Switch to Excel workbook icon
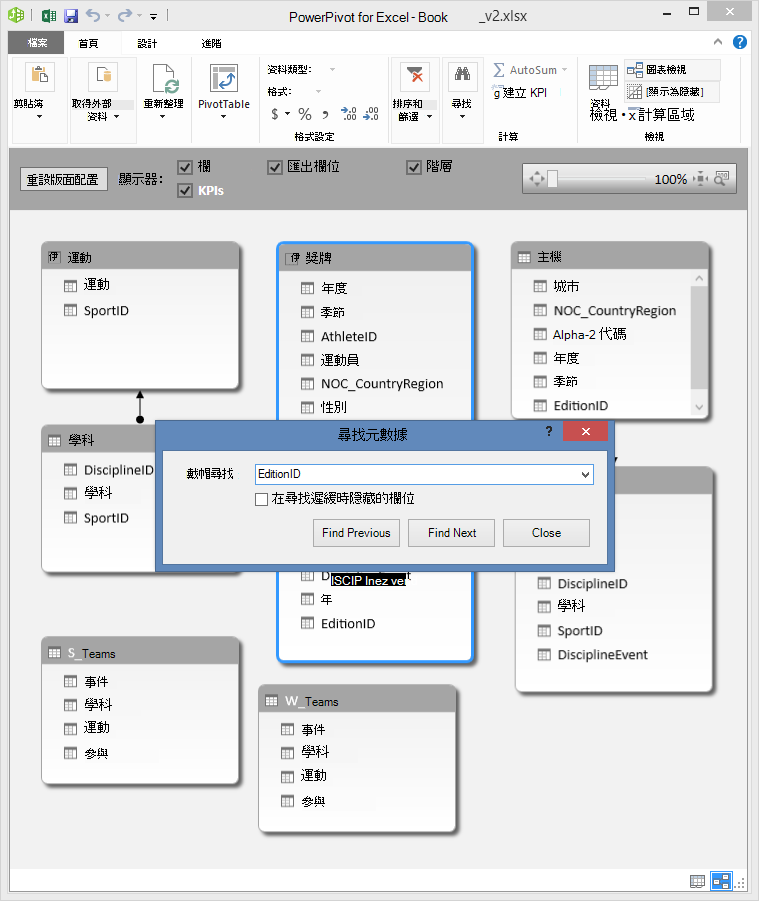 49,16
